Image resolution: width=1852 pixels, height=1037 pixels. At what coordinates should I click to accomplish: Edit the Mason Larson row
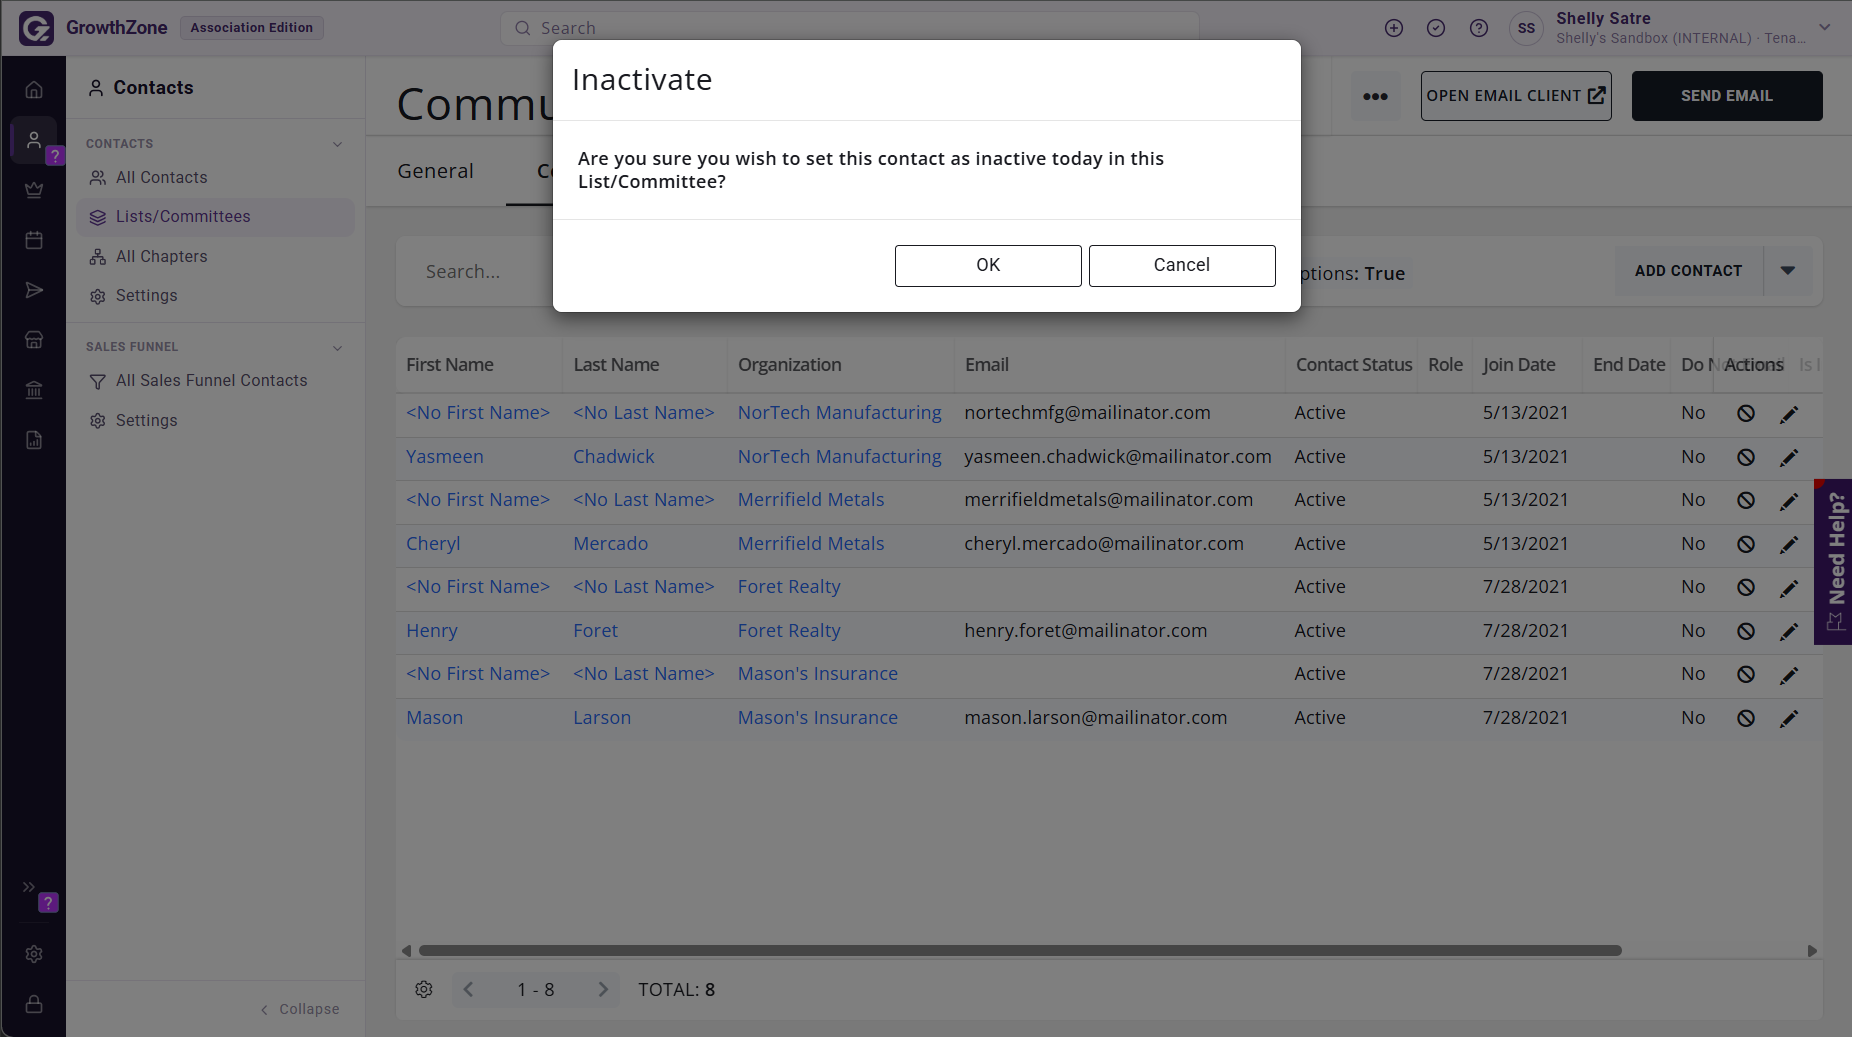pyautogui.click(x=1789, y=718)
